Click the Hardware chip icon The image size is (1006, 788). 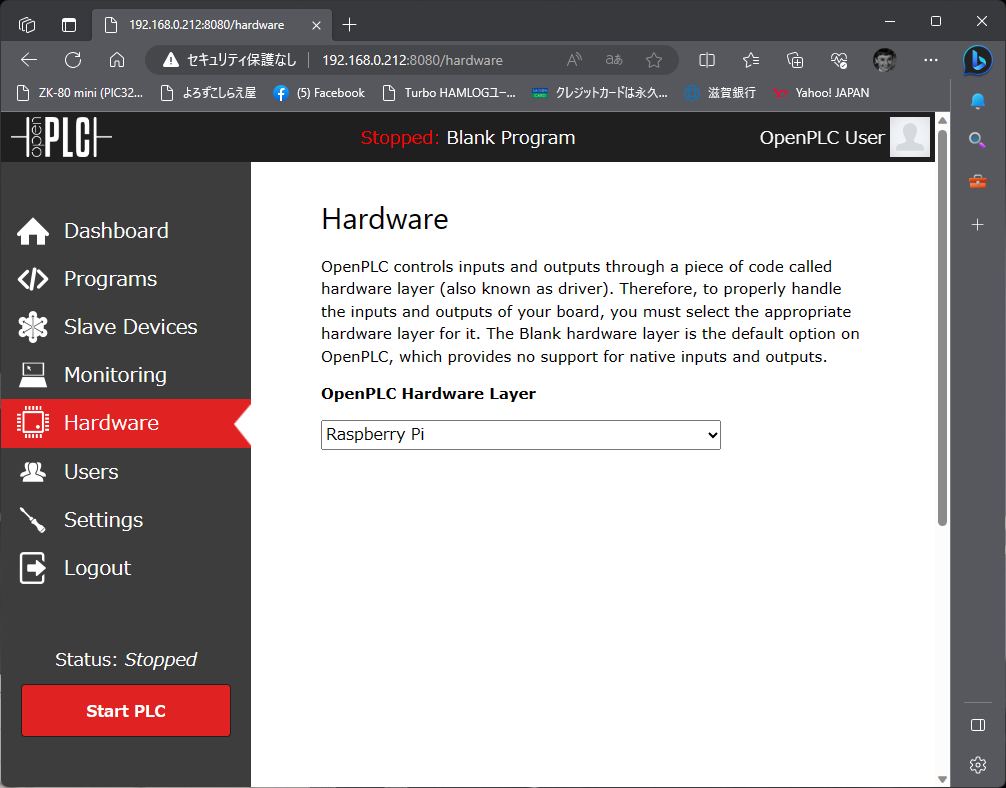[33, 423]
